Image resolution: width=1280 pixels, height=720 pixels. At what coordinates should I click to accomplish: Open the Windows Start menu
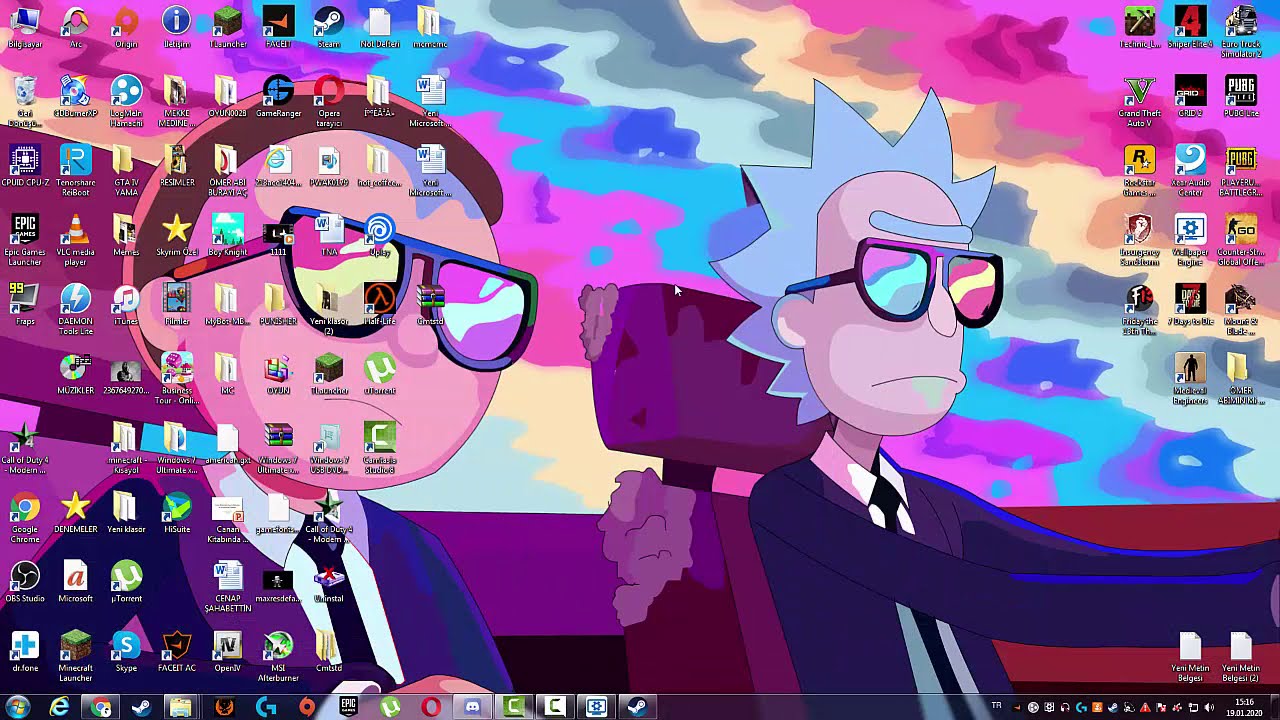click(17, 707)
